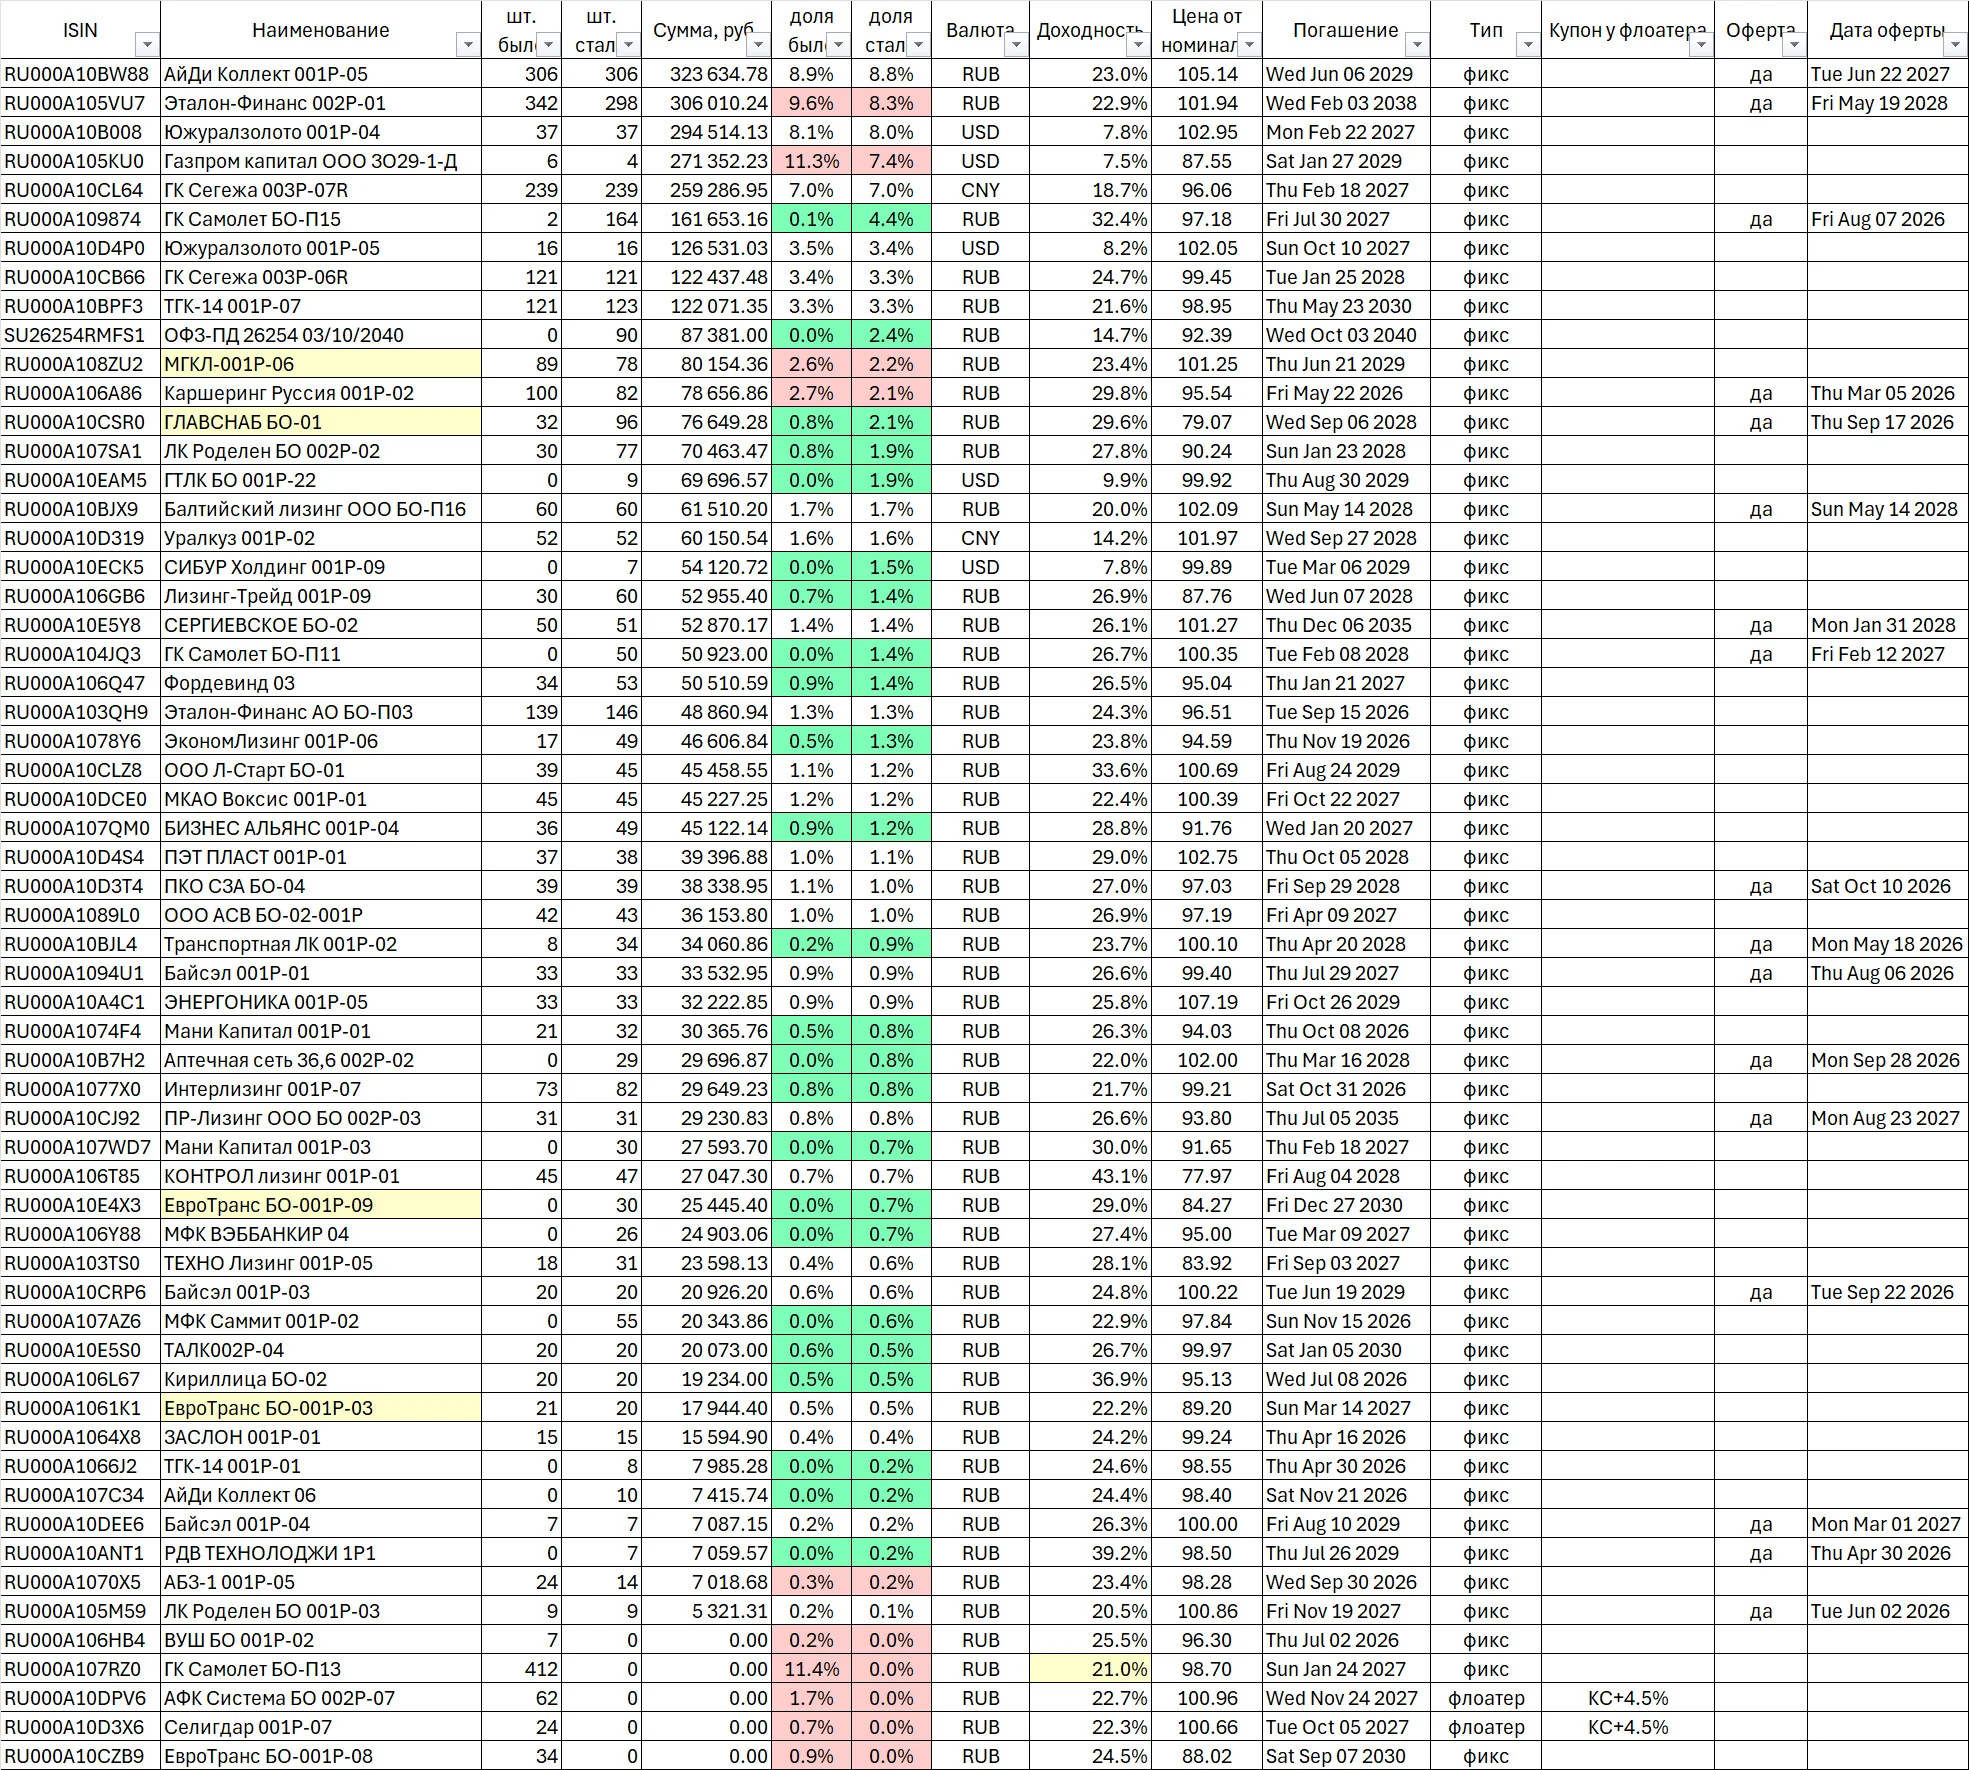Select the 'ГК Сегежа 003P-07R' cell
Viewport: 1969px width, 1770px height.
coord(321,190)
